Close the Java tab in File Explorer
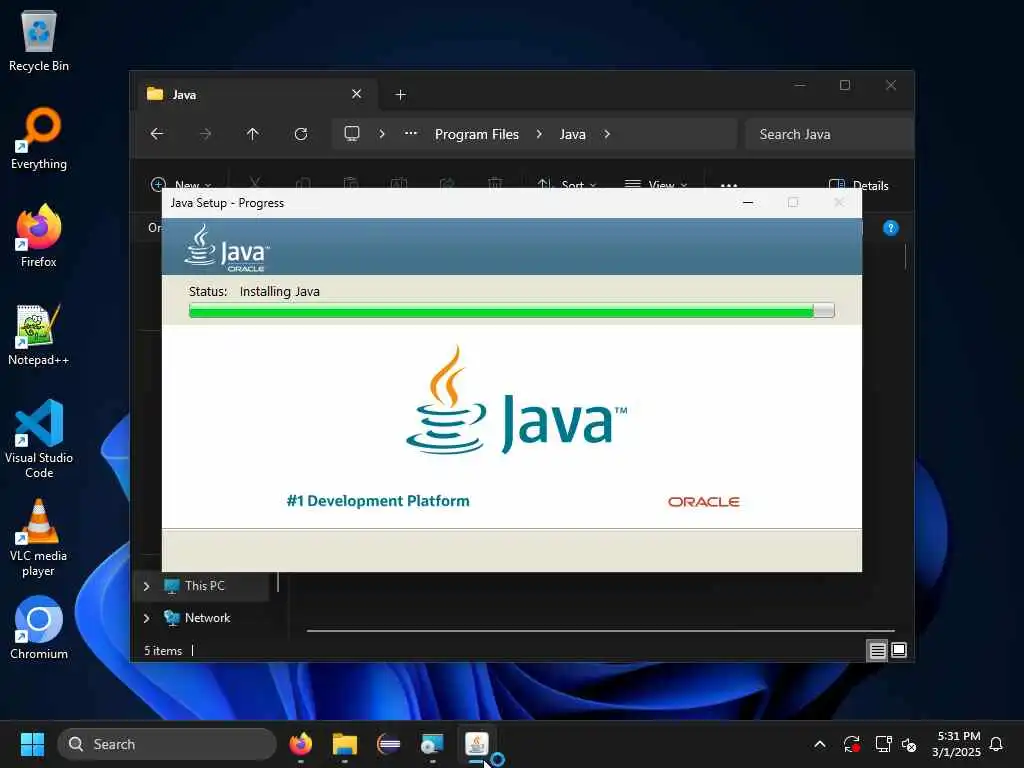Image resolution: width=1024 pixels, height=768 pixels. click(x=357, y=94)
